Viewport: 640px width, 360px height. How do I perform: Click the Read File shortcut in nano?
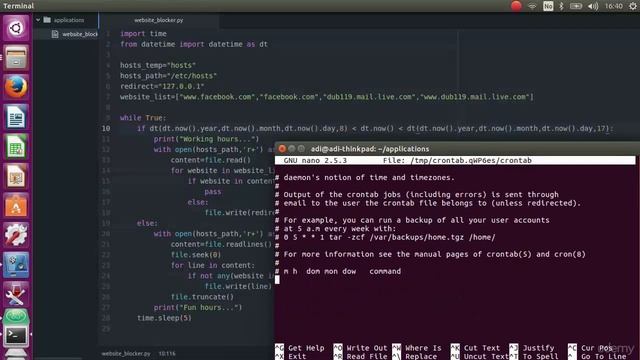coord(360,356)
